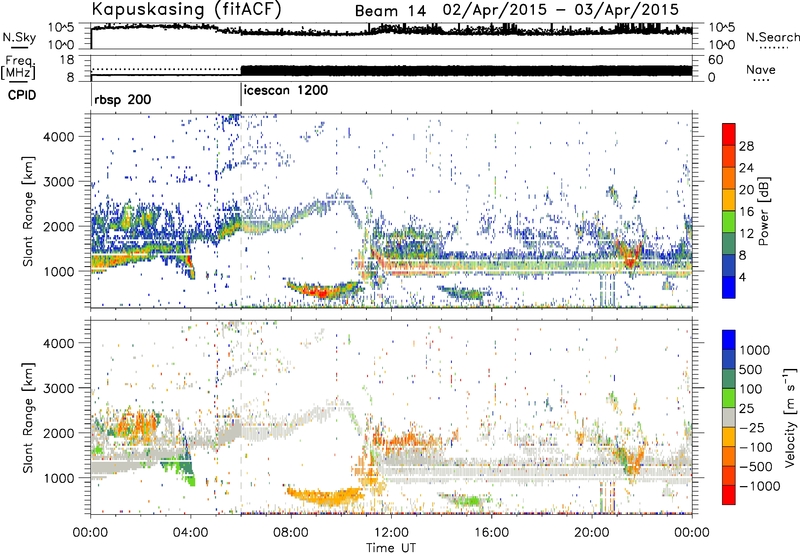The image size is (800, 554).
Task: Click the '20:00' time axis tick label
Action: [x=592, y=533]
